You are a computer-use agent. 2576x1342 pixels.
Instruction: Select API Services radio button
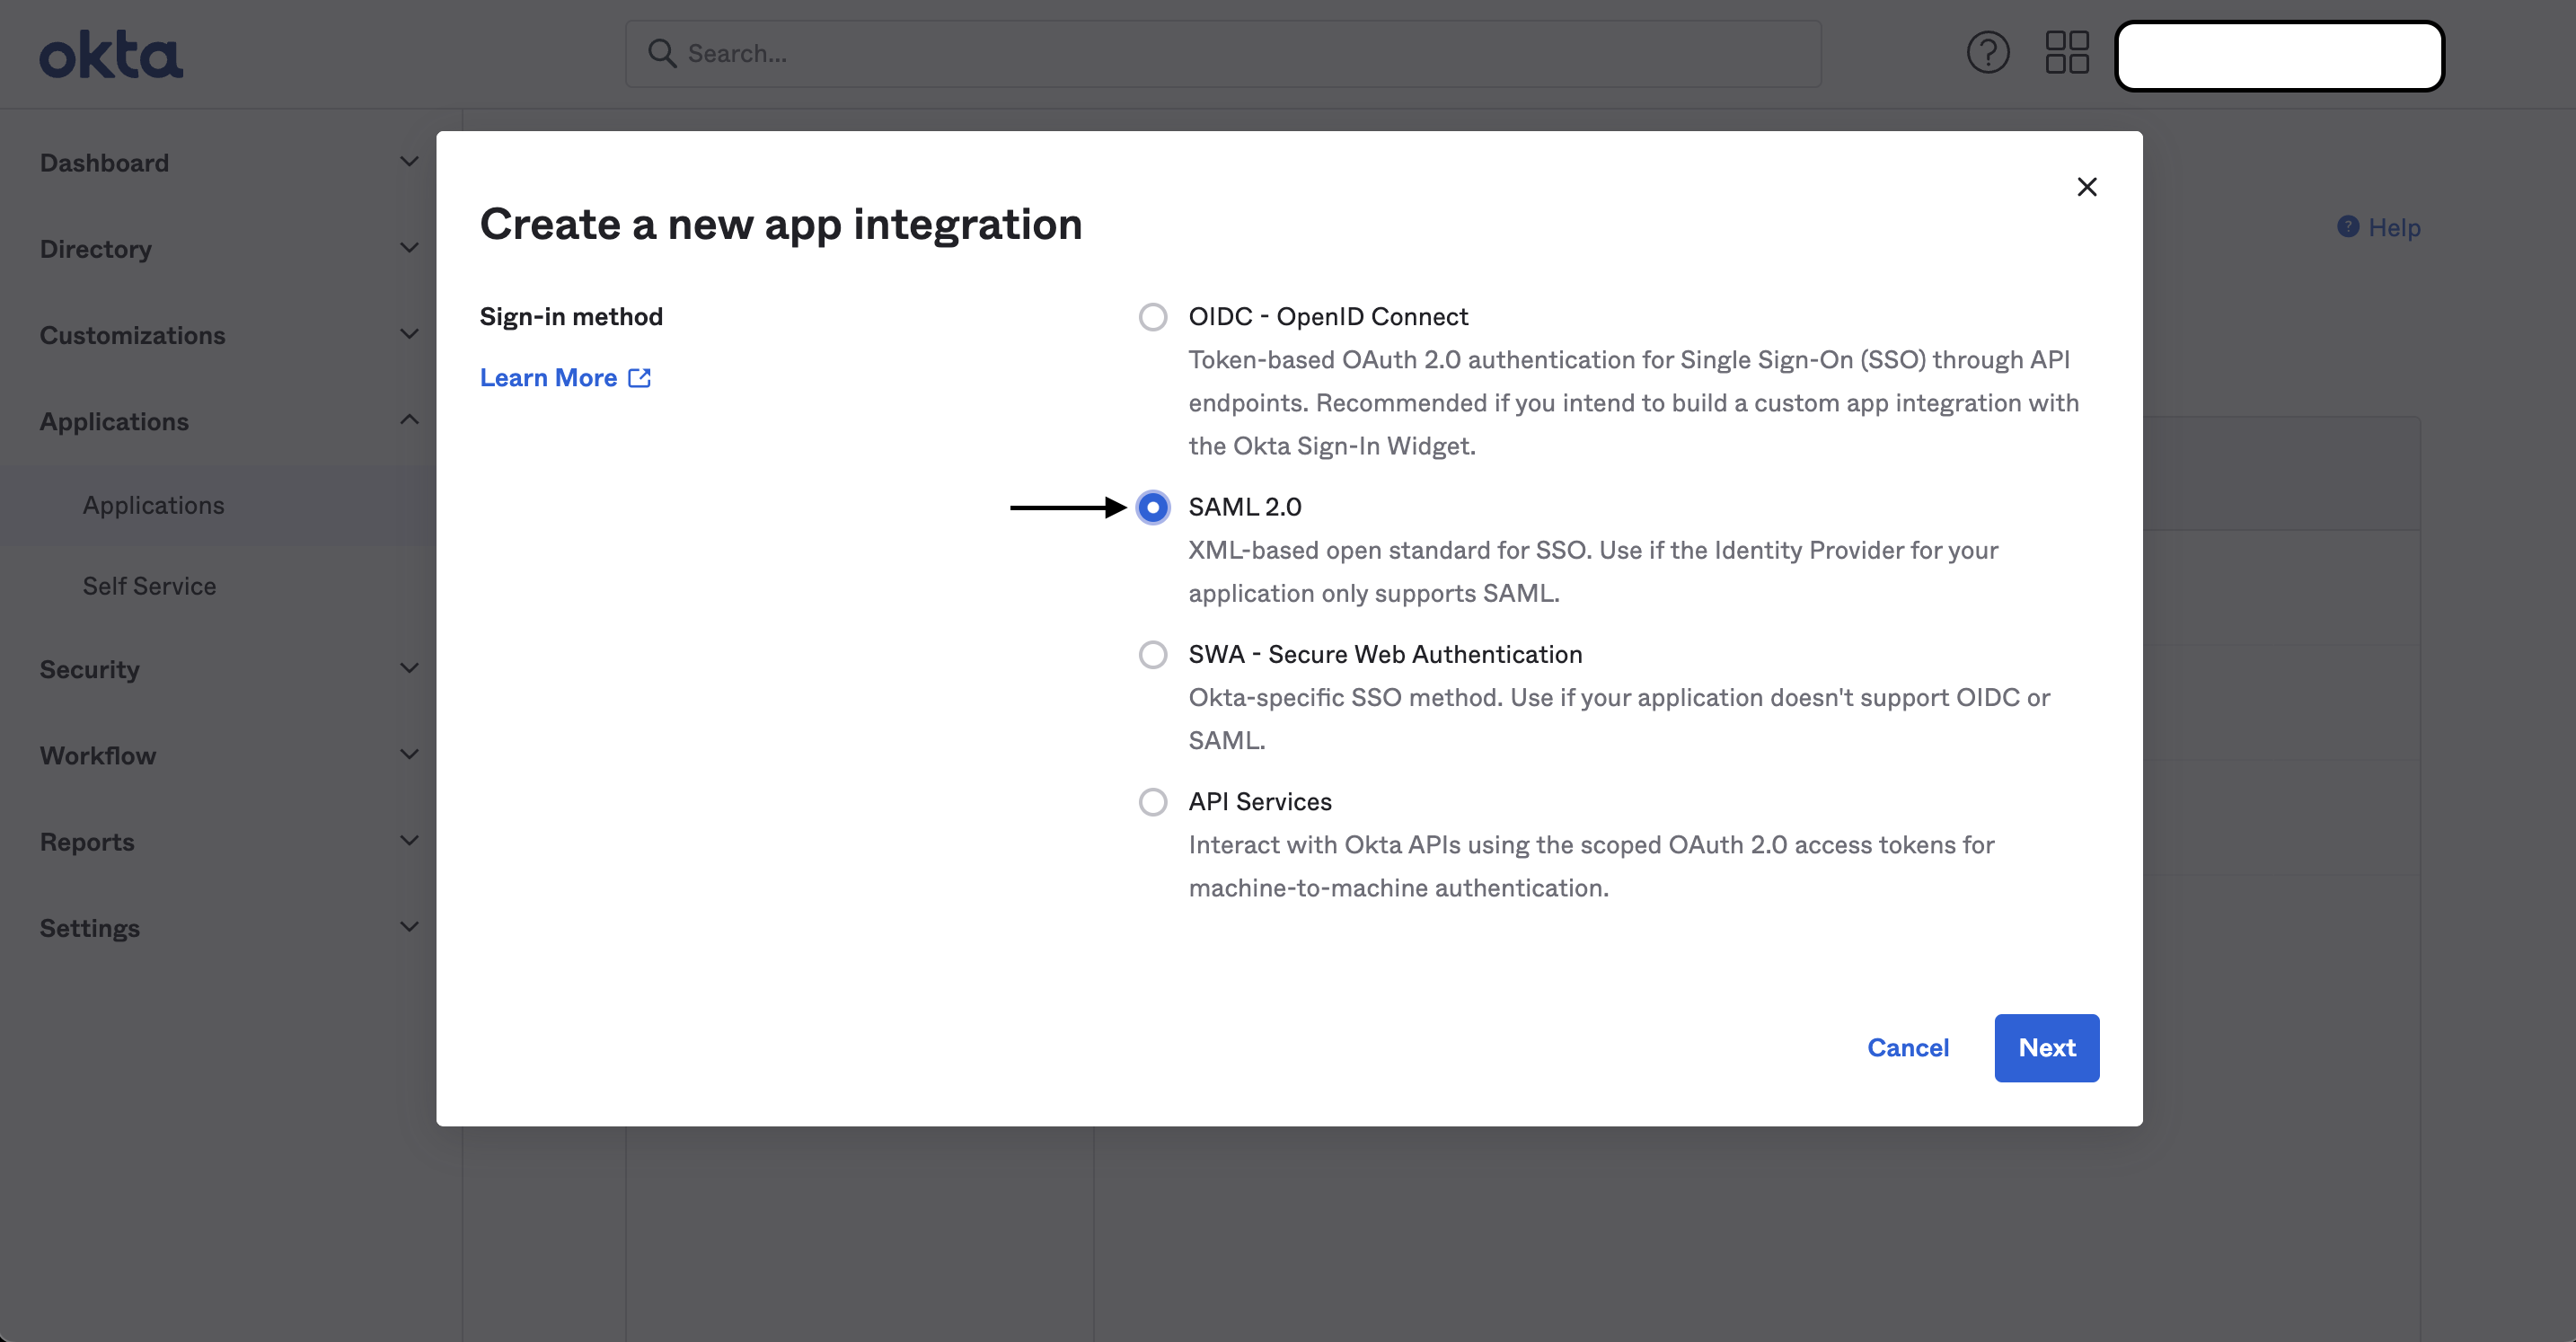pos(1153,802)
